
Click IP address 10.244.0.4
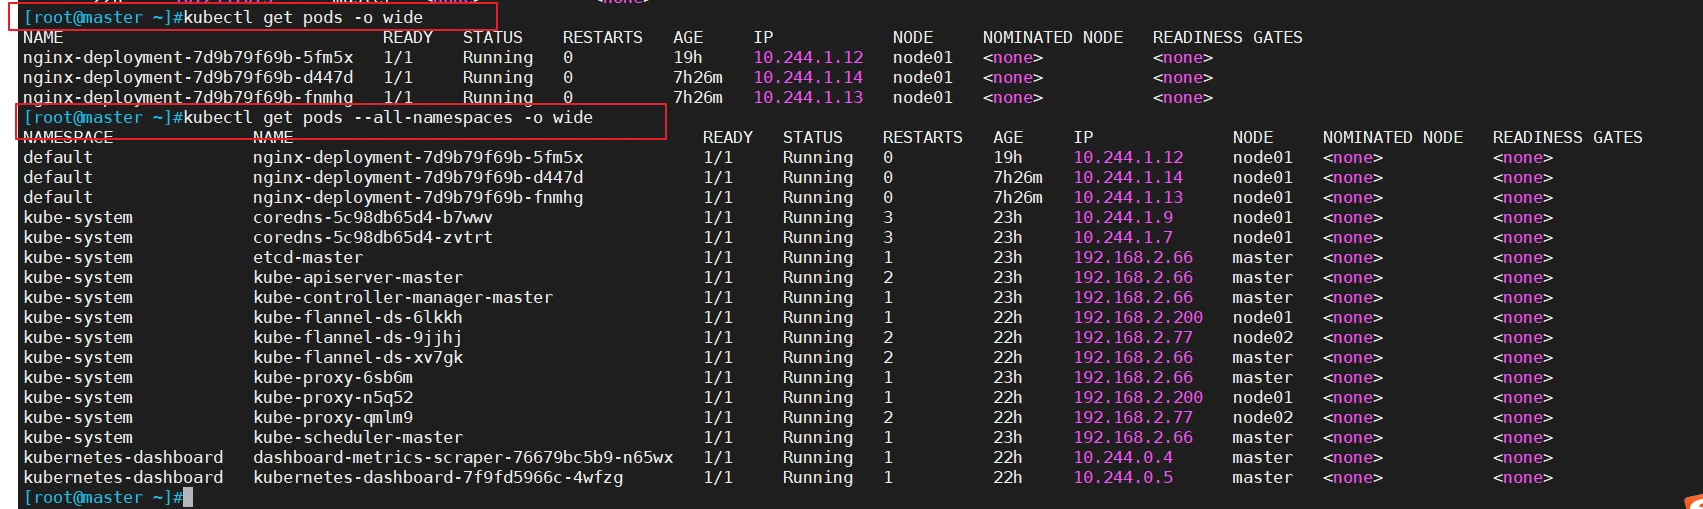(x=1123, y=457)
